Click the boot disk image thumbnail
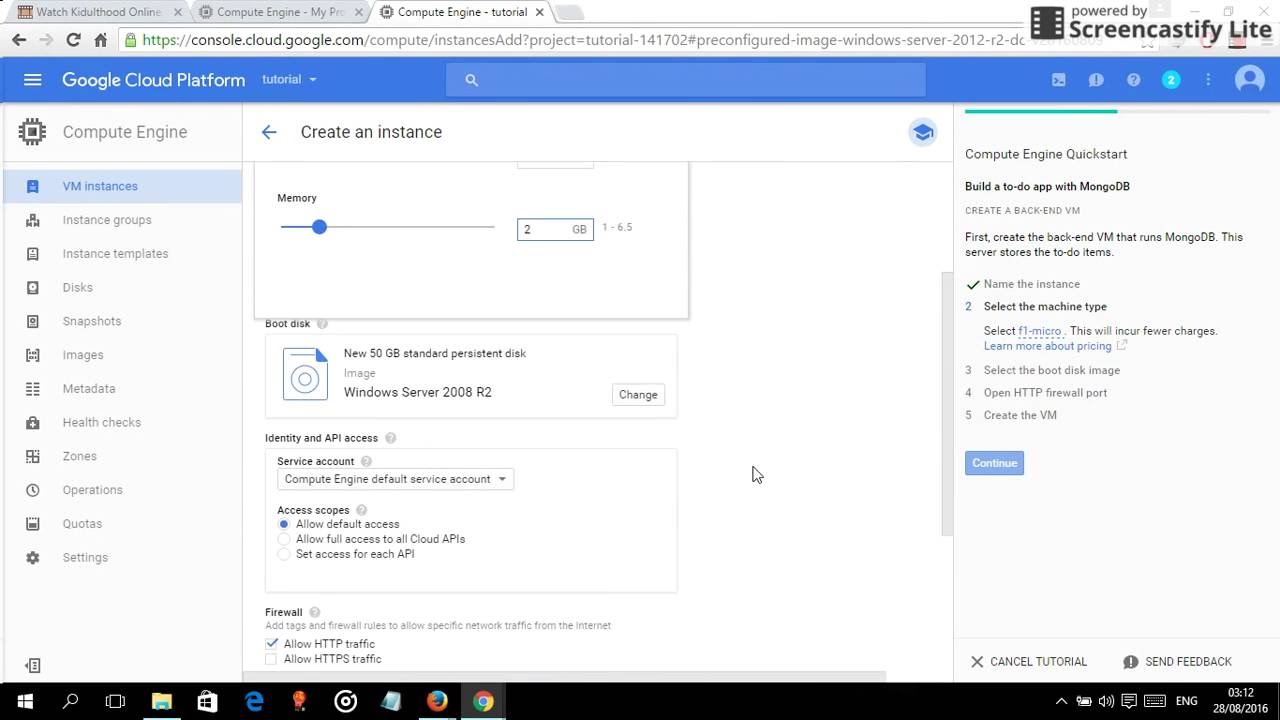 (305, 374)
